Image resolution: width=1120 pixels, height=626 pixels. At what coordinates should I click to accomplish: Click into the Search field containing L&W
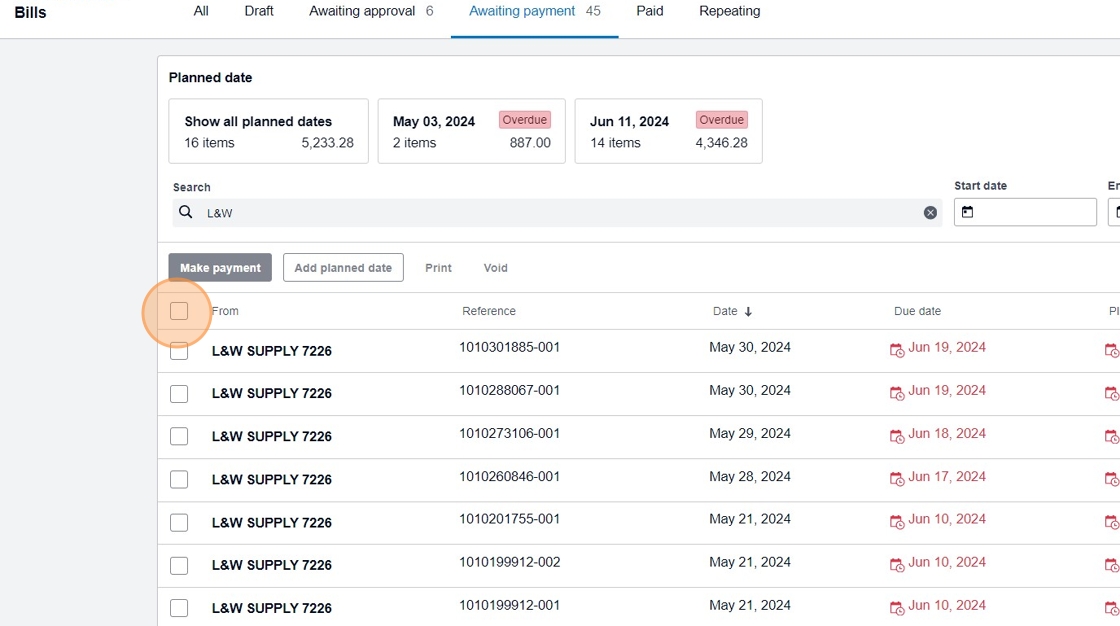tap(557, 213)
